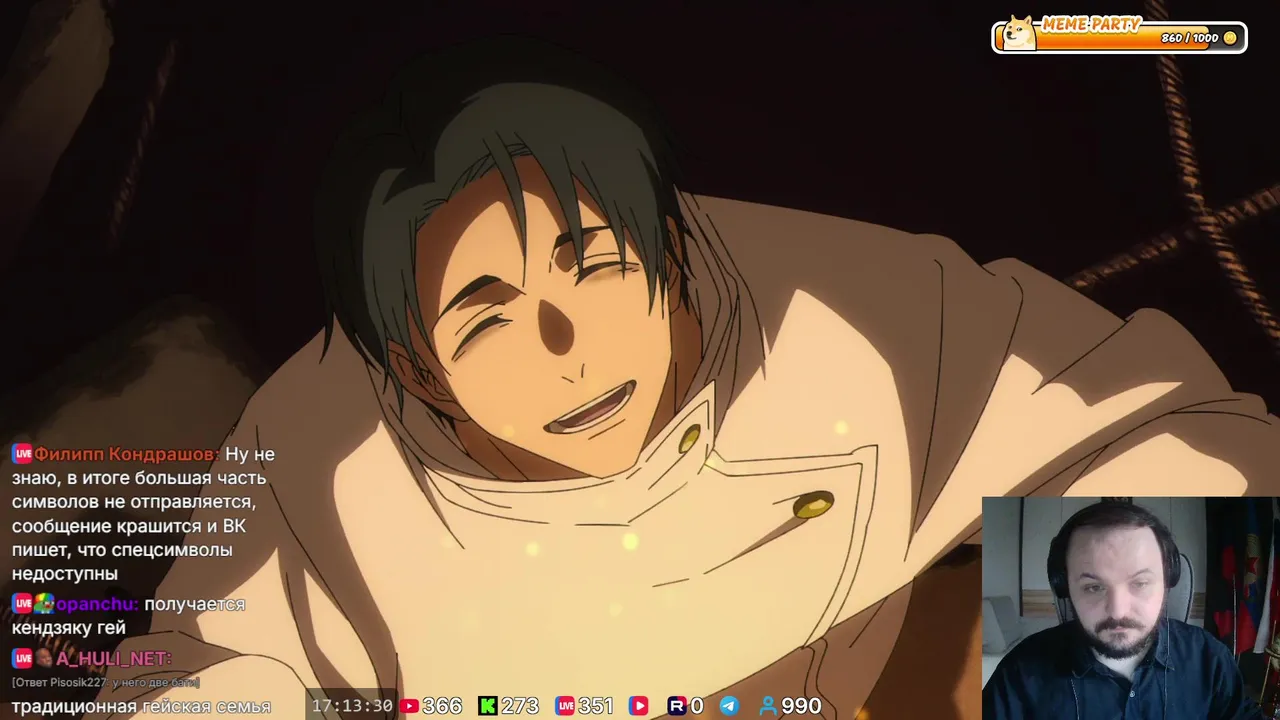Click the Rutube R icon in stats bar
1280x720 pixels.
pyautogui.click(x=676, y=706)
